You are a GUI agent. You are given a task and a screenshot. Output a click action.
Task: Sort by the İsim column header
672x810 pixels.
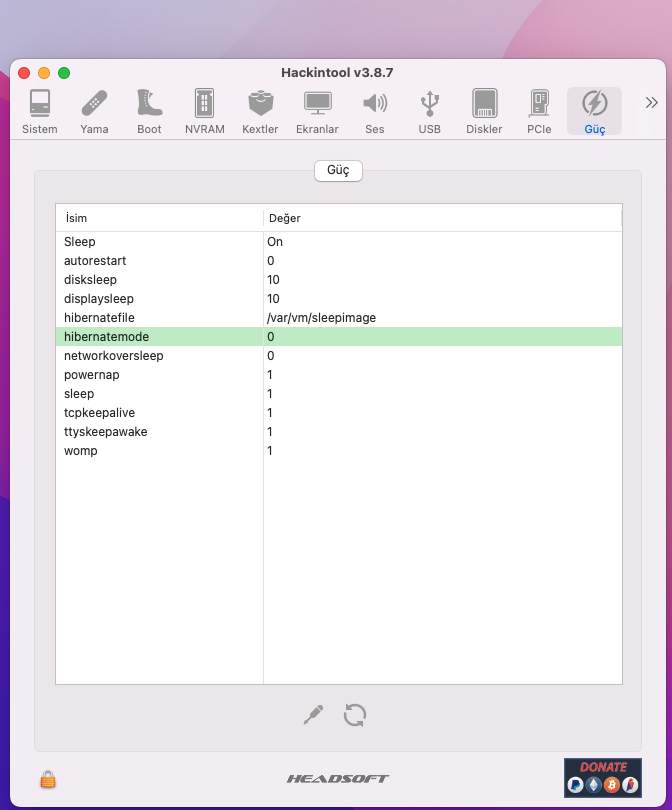point(160,218)
